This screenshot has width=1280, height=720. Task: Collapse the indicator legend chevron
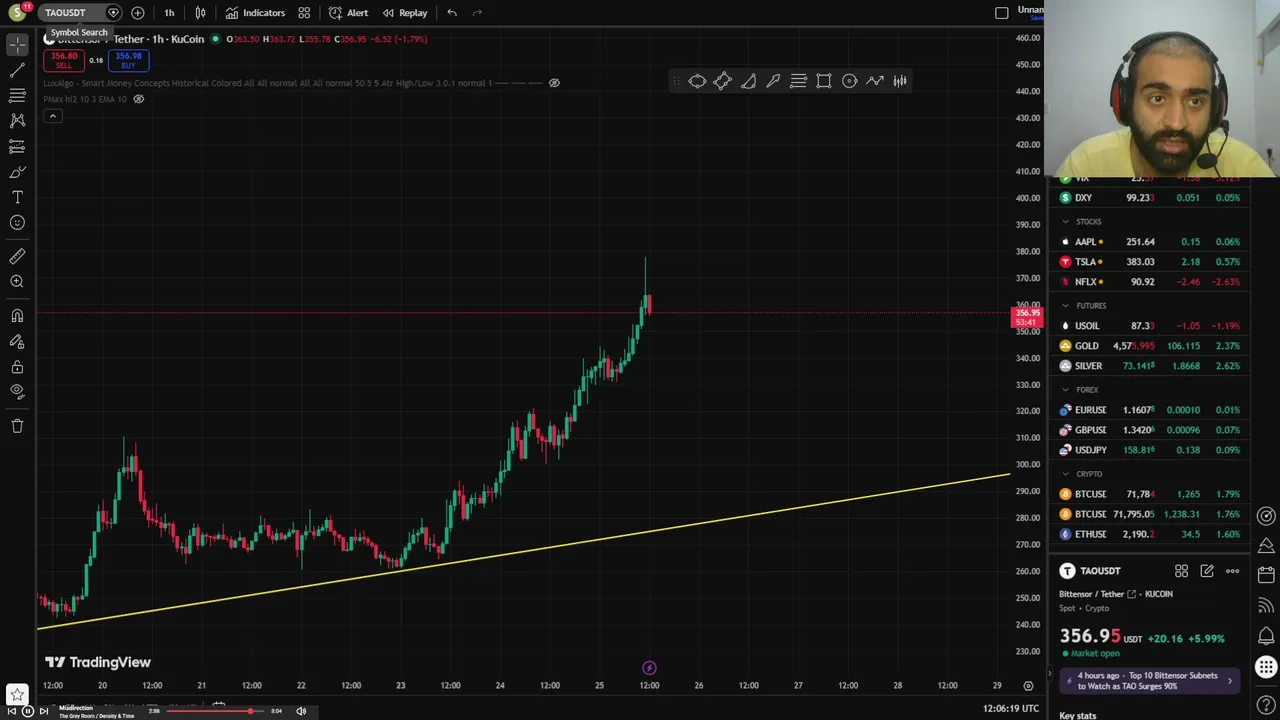coord(52,116)
